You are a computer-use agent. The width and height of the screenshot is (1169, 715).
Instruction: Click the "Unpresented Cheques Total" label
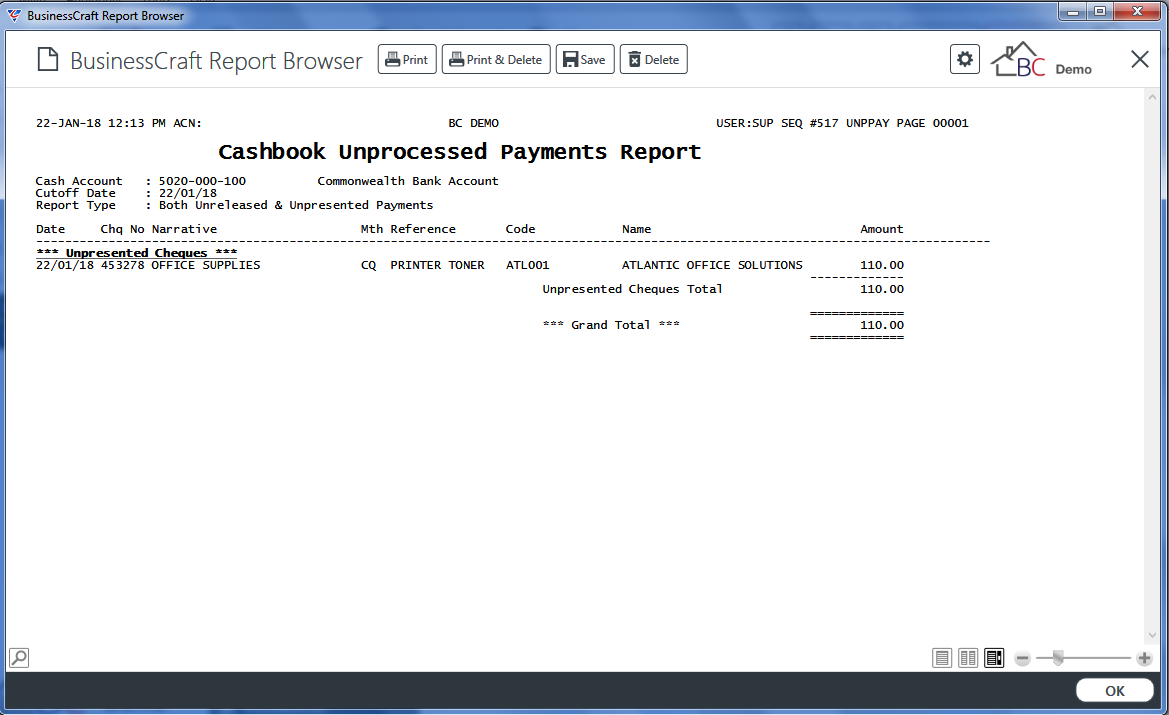tap(632, 289)
